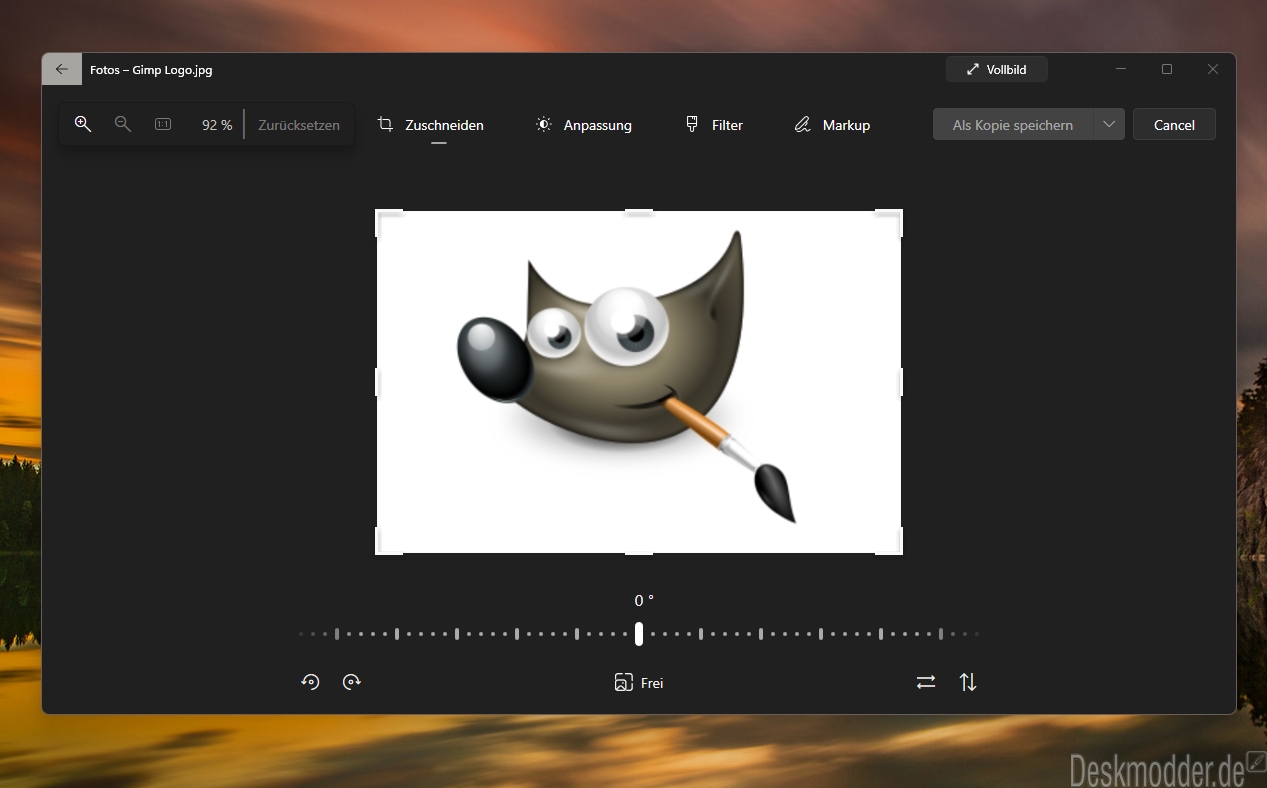The image size is (1267, 788).
Task: Click Als Kopie speichern button
Action: click(x=1013, y=125)
